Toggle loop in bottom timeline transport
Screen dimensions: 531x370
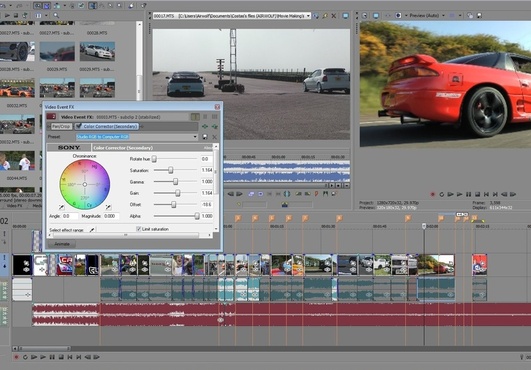(x=25, y=357)
